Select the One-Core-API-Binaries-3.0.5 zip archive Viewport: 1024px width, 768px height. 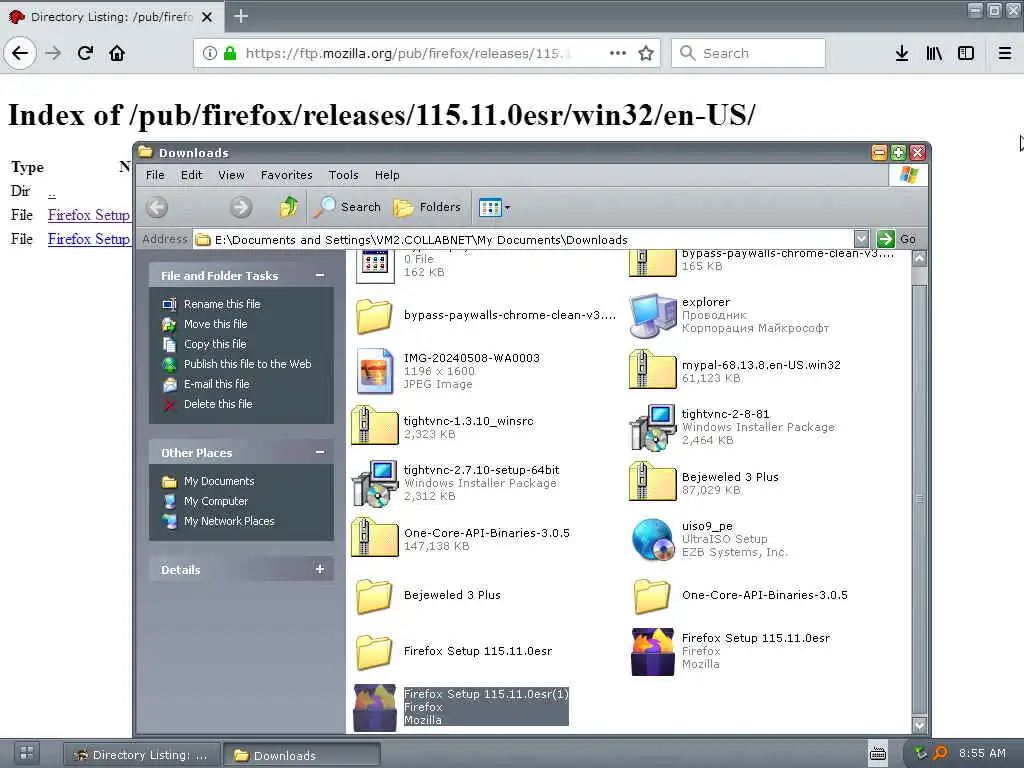click(461, 539)
